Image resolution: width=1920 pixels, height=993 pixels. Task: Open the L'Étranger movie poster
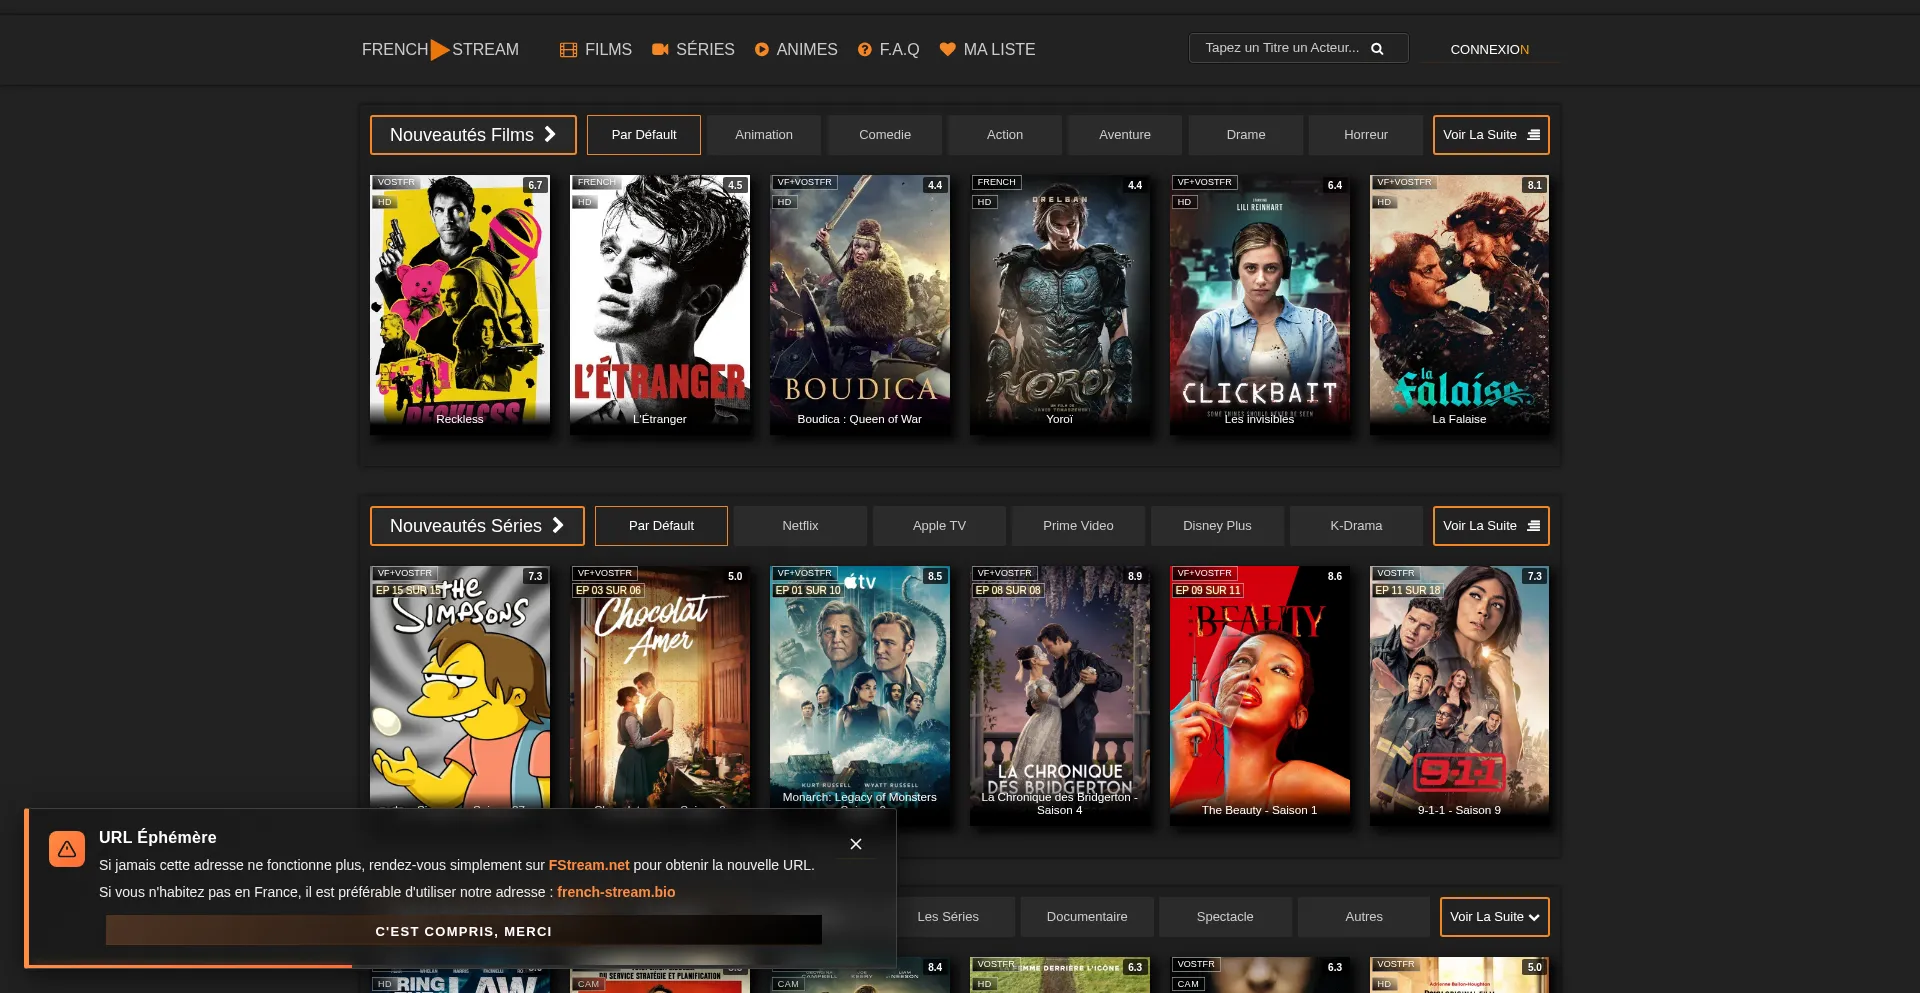[660, 304]
